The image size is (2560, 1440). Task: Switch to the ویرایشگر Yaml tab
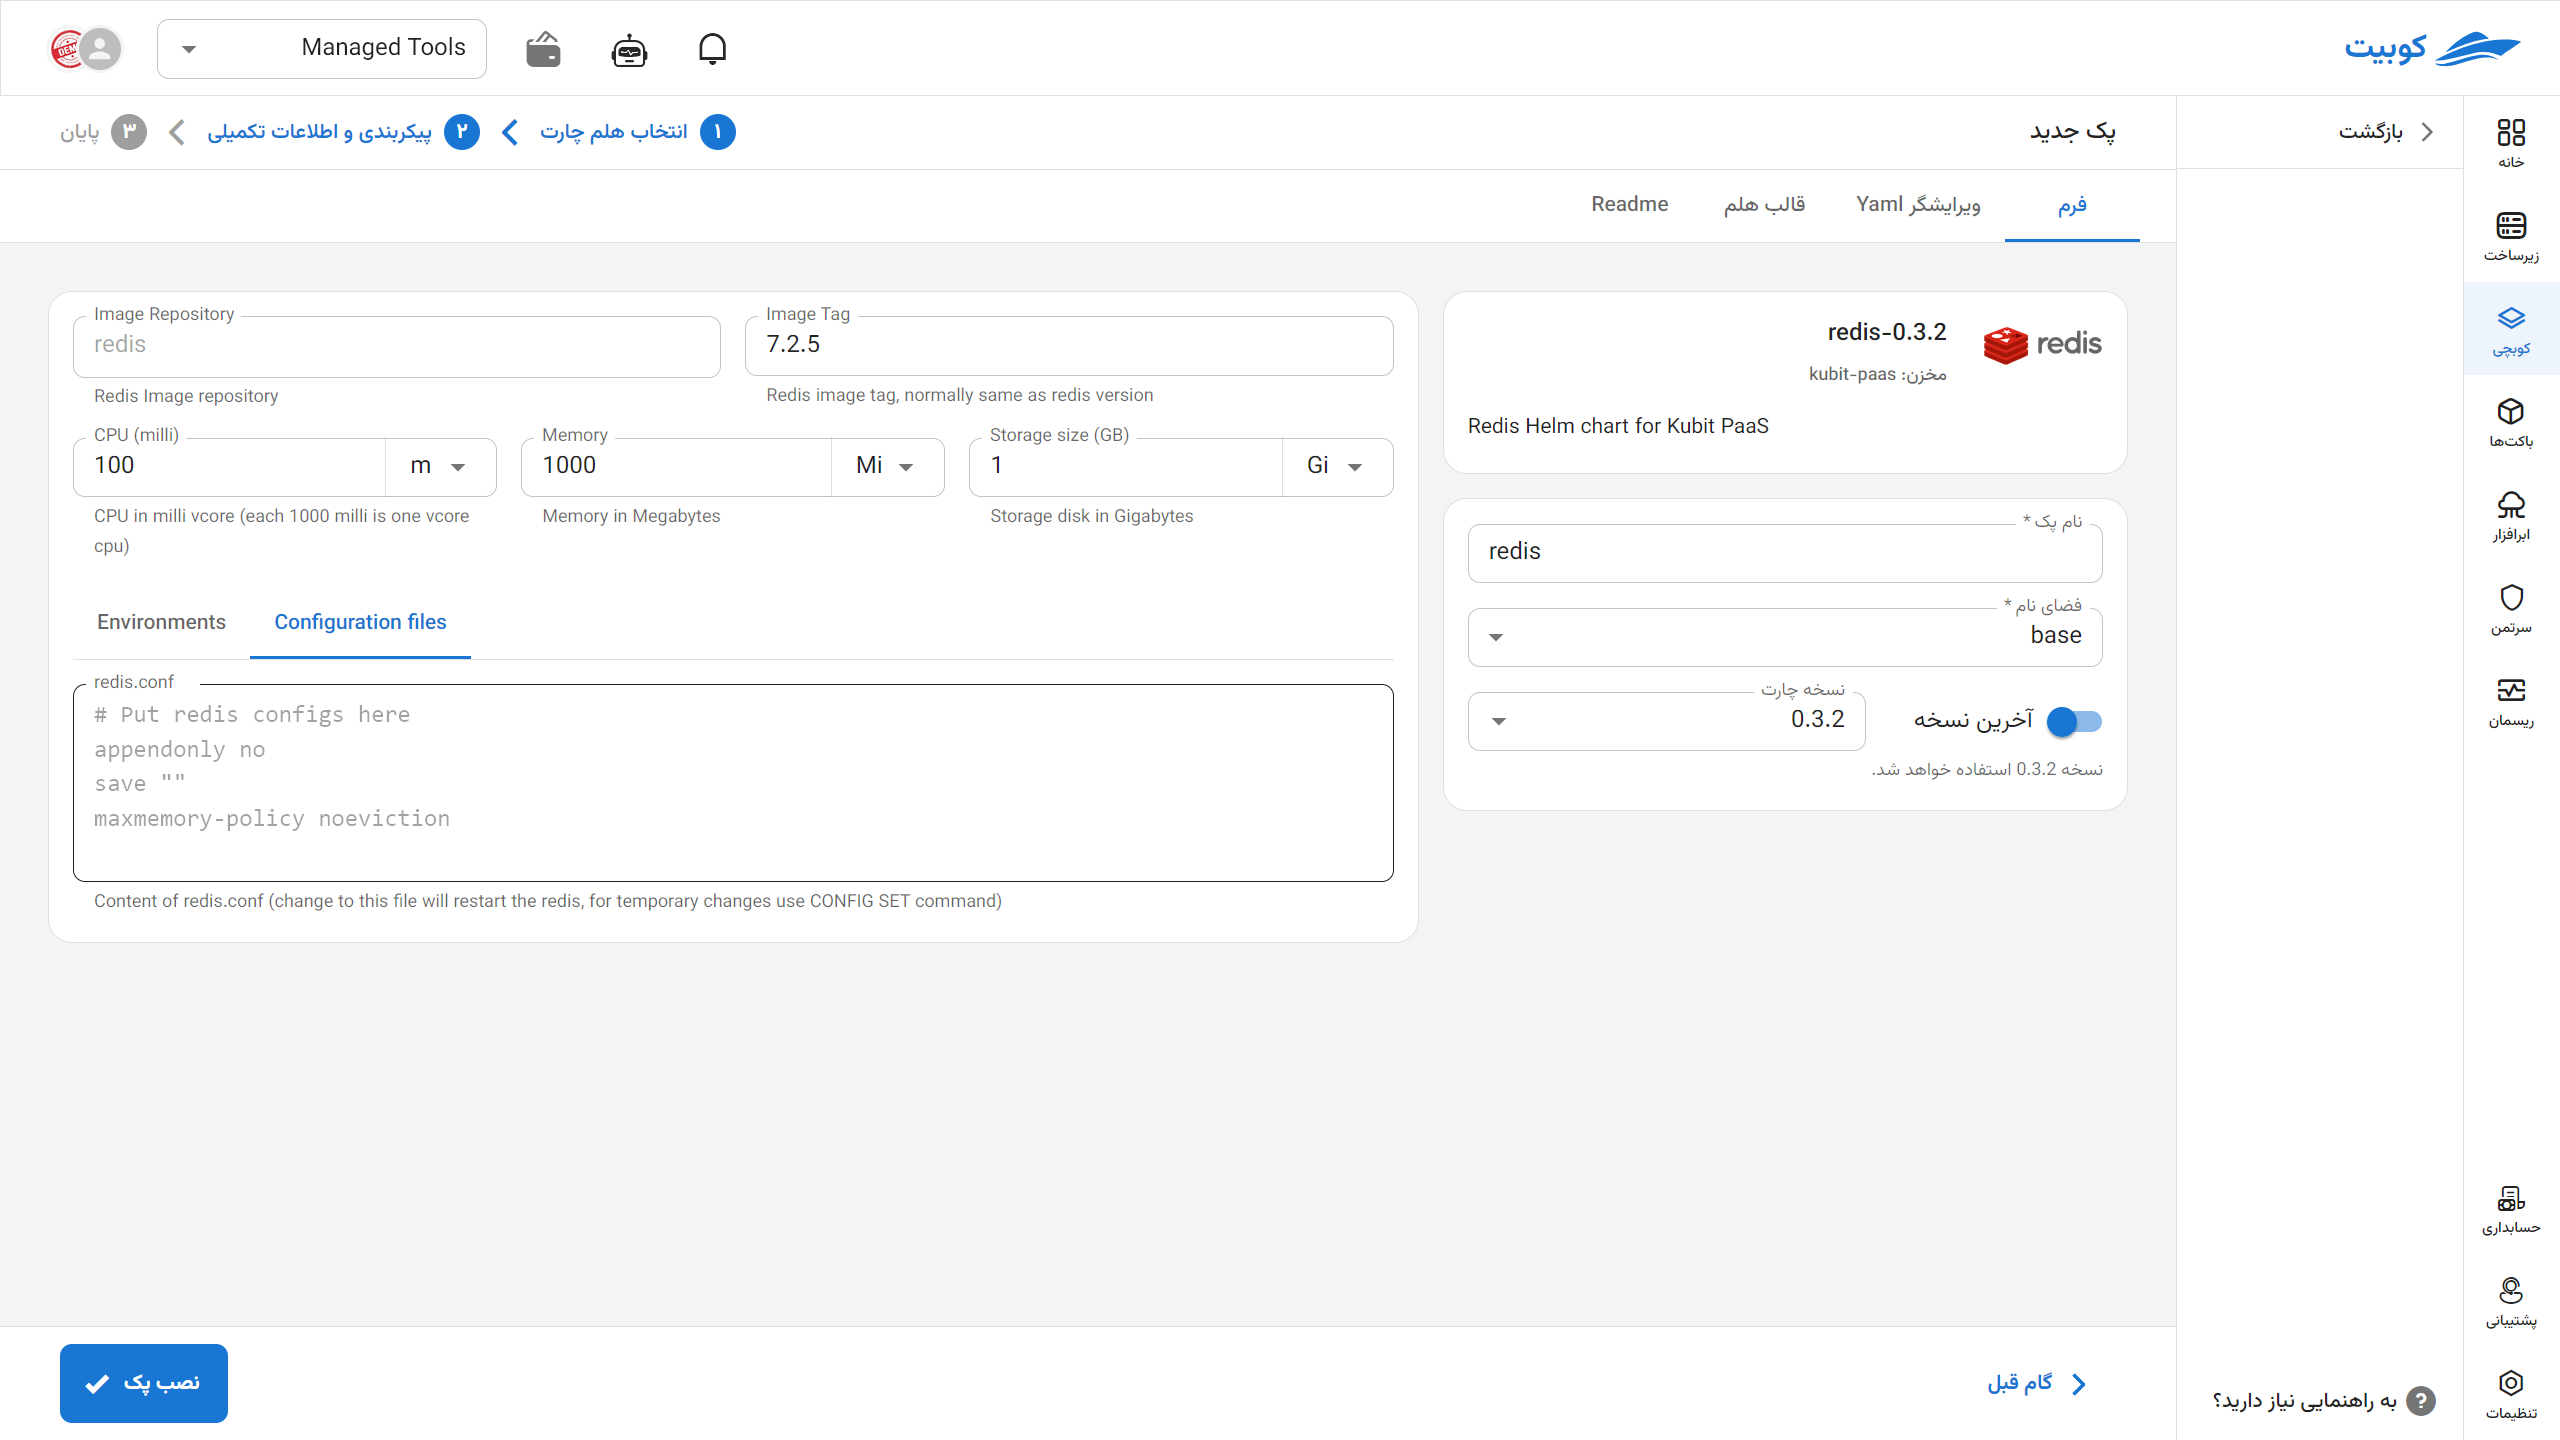coord(1918,205)
